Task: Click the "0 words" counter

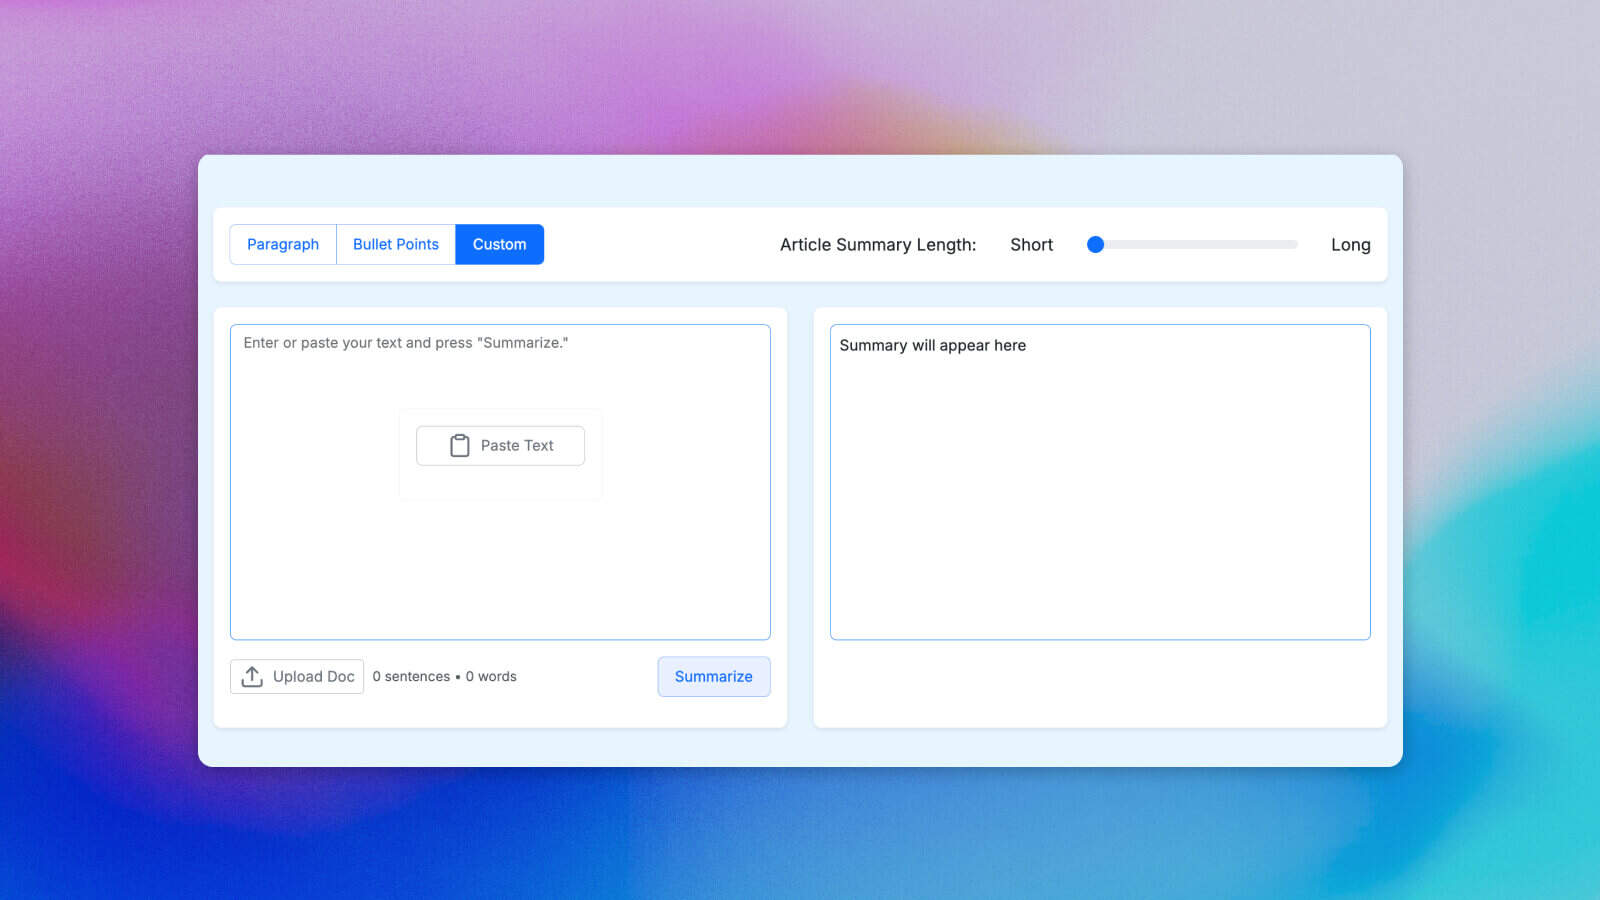Action: pos(491,677)
